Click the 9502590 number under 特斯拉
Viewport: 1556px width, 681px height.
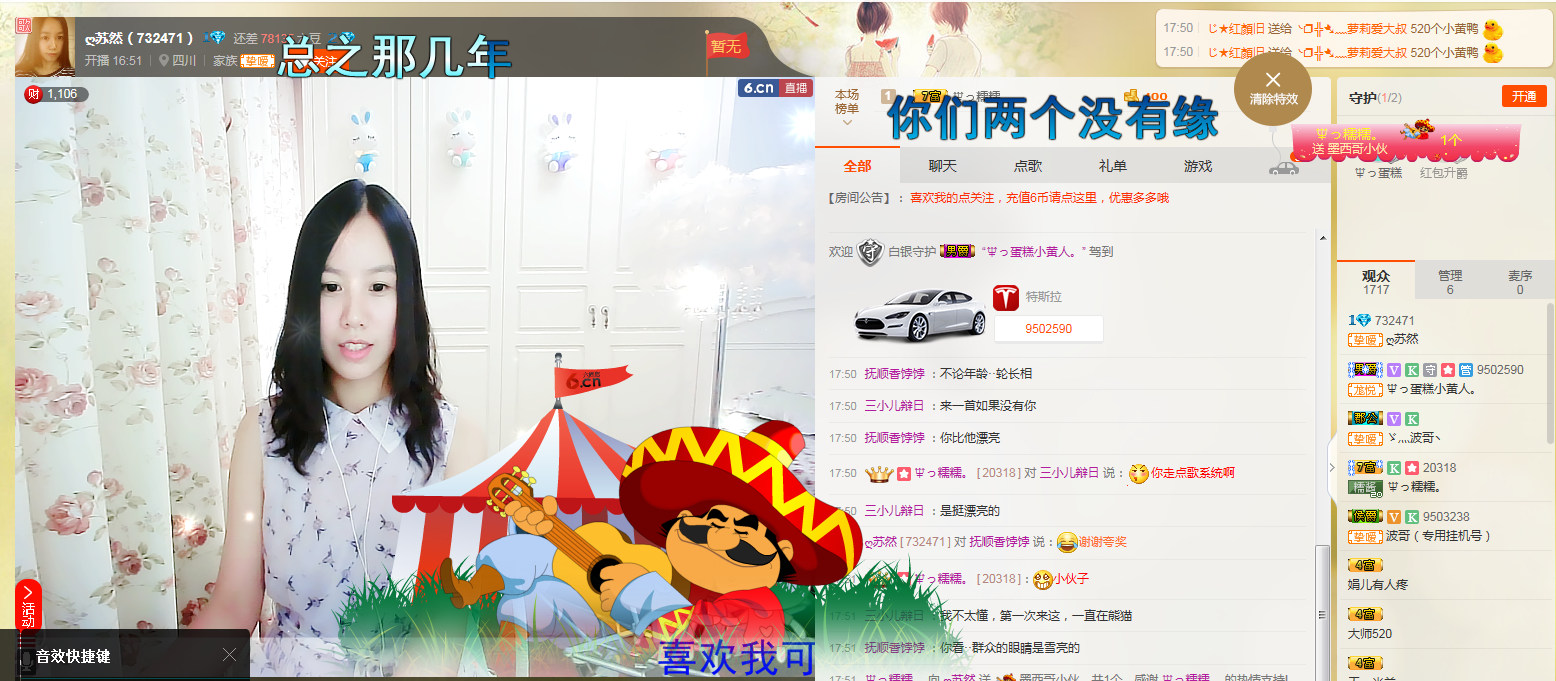1048,329
